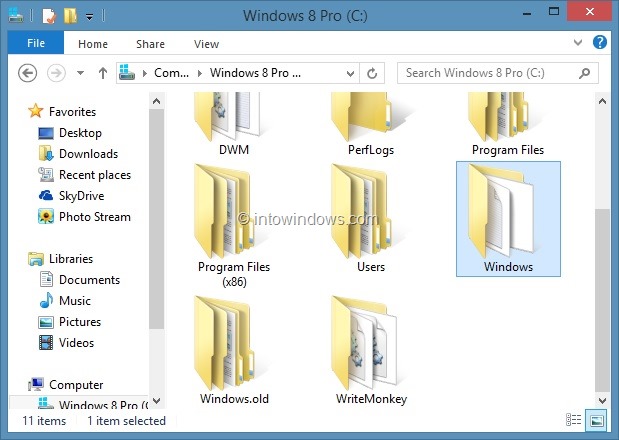Switch to the Home ribbon tab
This screenshot has height=440, width=619.
pos(93,44)
